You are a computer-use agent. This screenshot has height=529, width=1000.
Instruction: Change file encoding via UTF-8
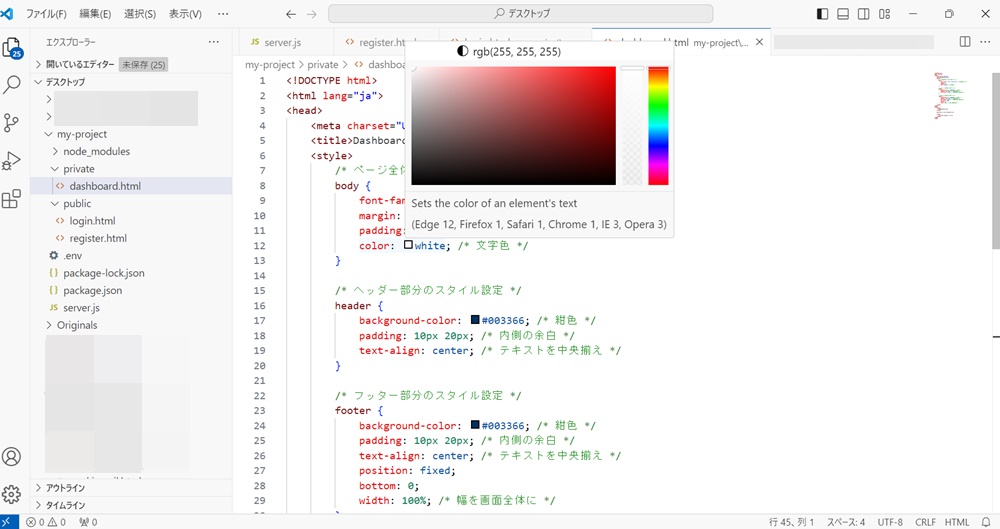[890, 522]
